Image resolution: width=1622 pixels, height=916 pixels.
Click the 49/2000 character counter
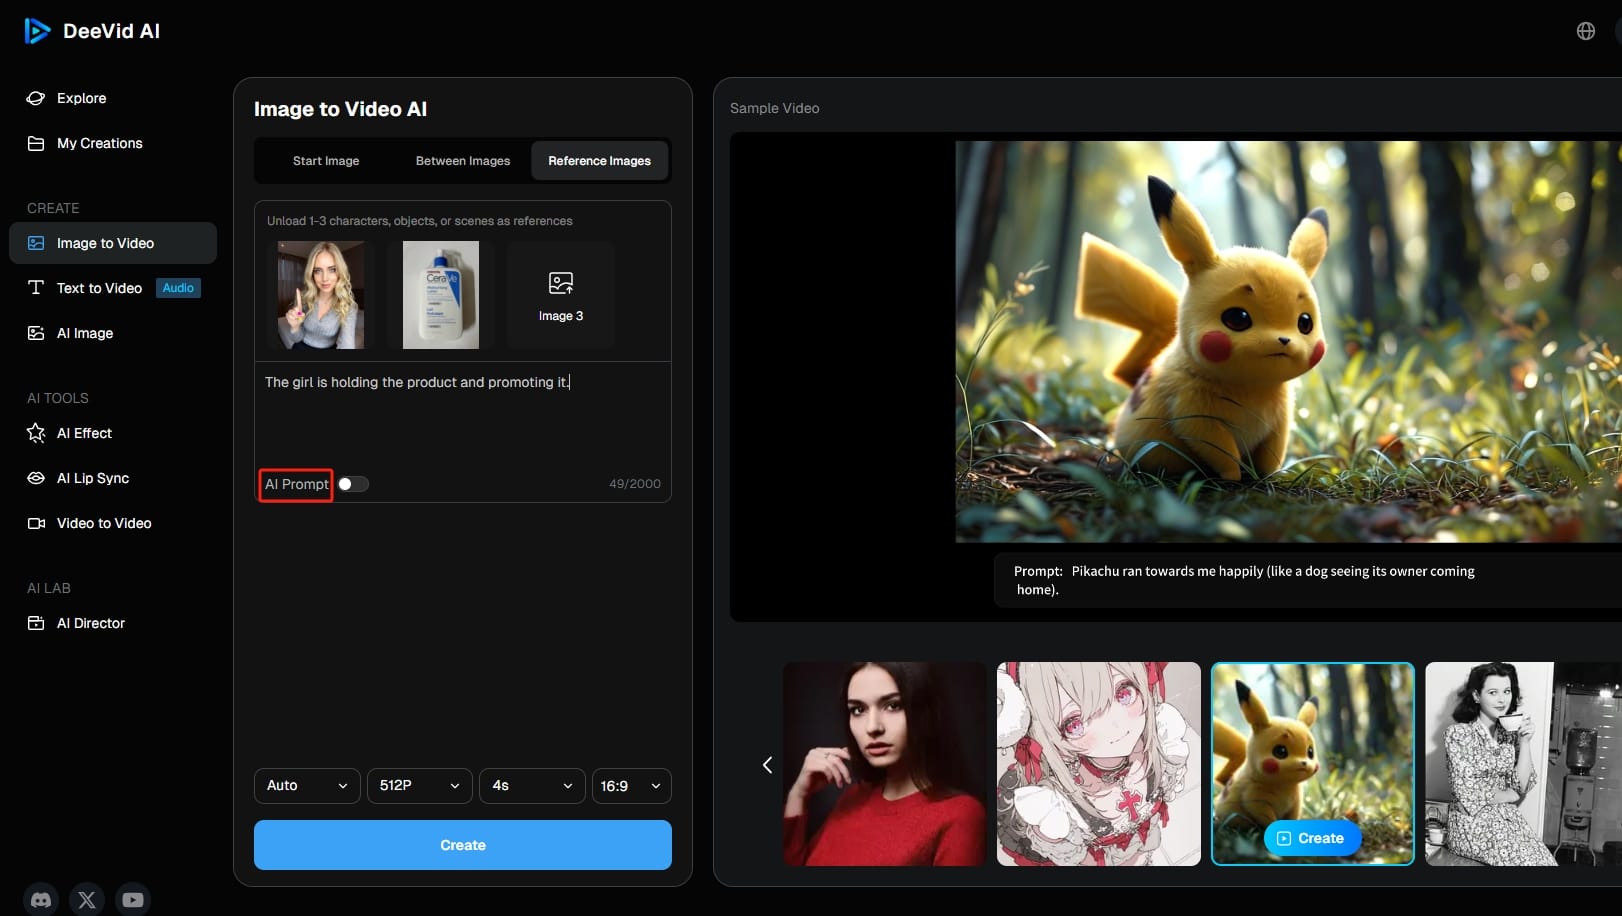[x=635, y=484]
